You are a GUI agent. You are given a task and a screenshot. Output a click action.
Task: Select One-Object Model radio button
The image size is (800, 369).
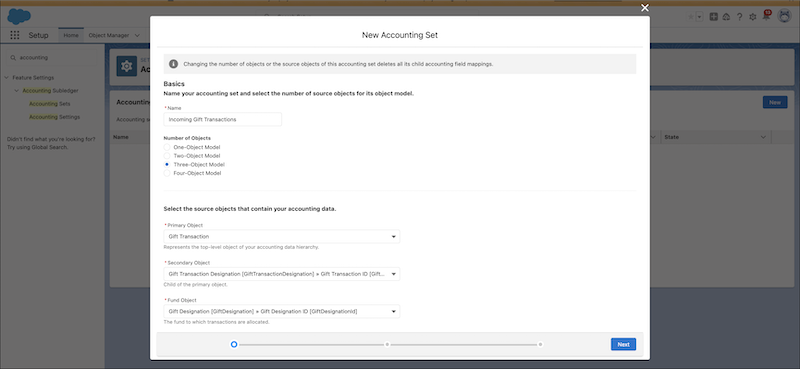(167, 147)
